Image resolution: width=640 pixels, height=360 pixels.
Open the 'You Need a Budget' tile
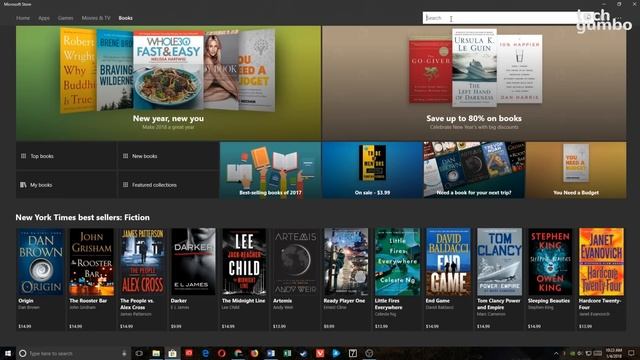pyautogui.click(x=576, y=170)
